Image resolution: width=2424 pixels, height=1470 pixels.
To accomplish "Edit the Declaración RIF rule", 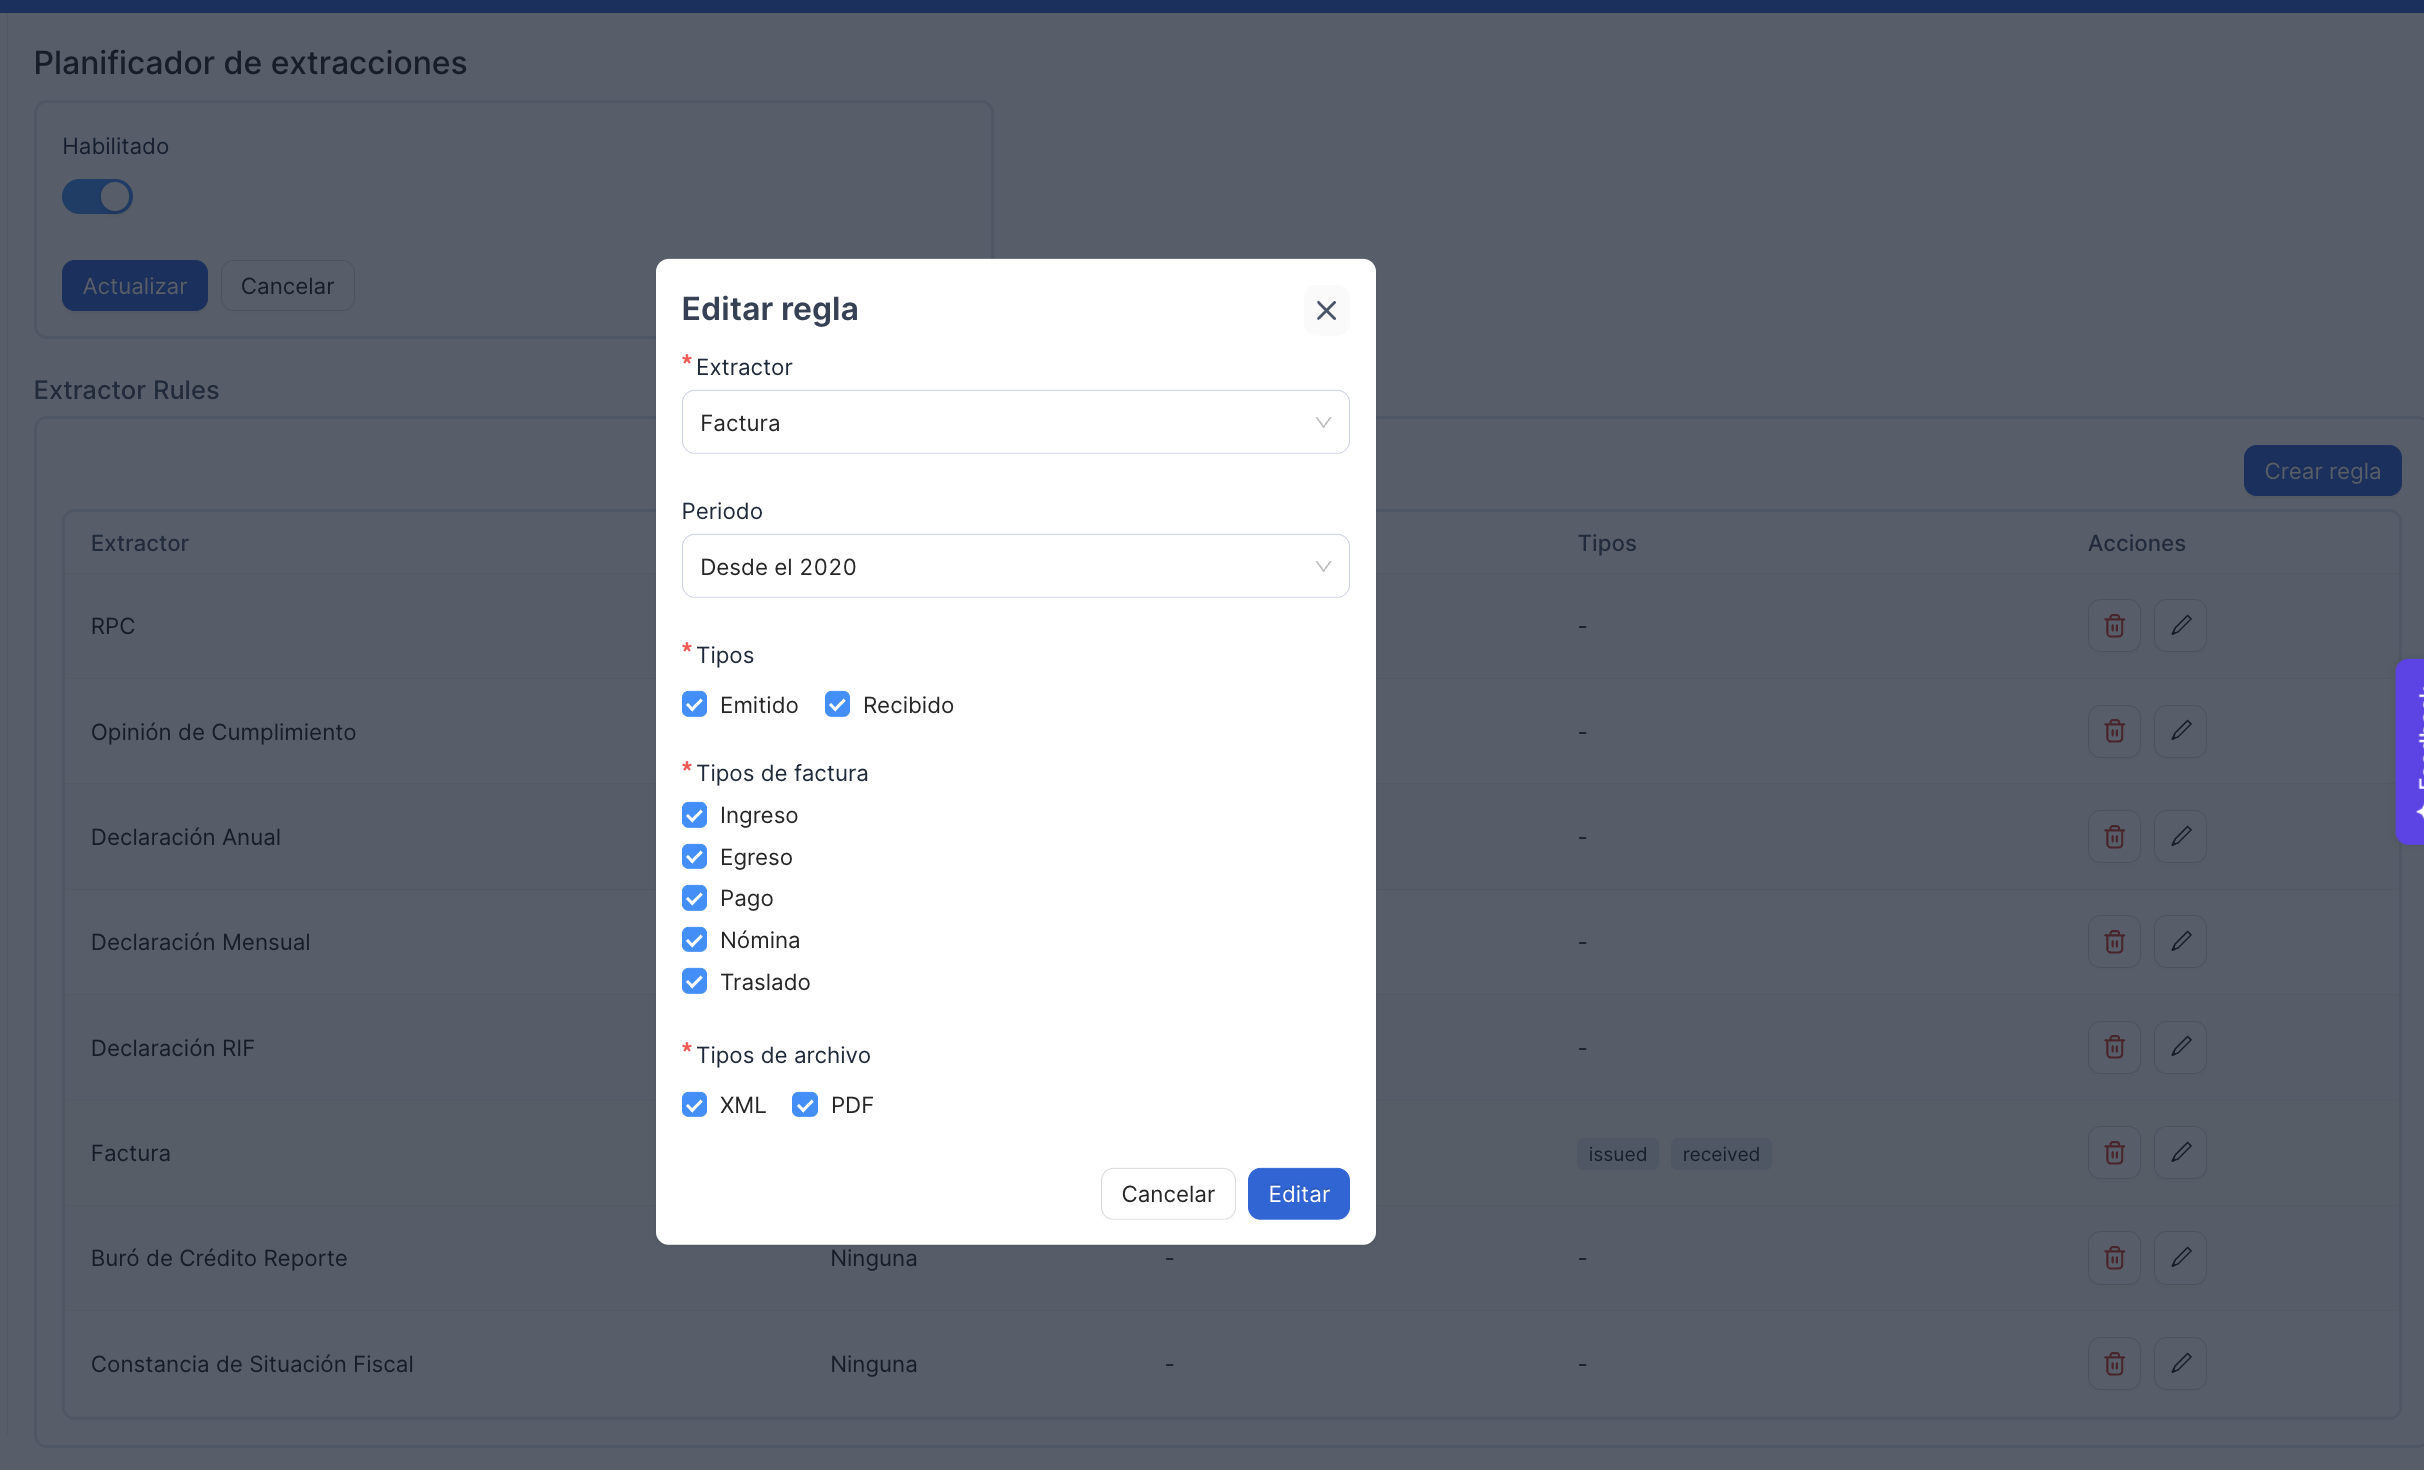I will pyautogui.click(x=2181, y=1047).
